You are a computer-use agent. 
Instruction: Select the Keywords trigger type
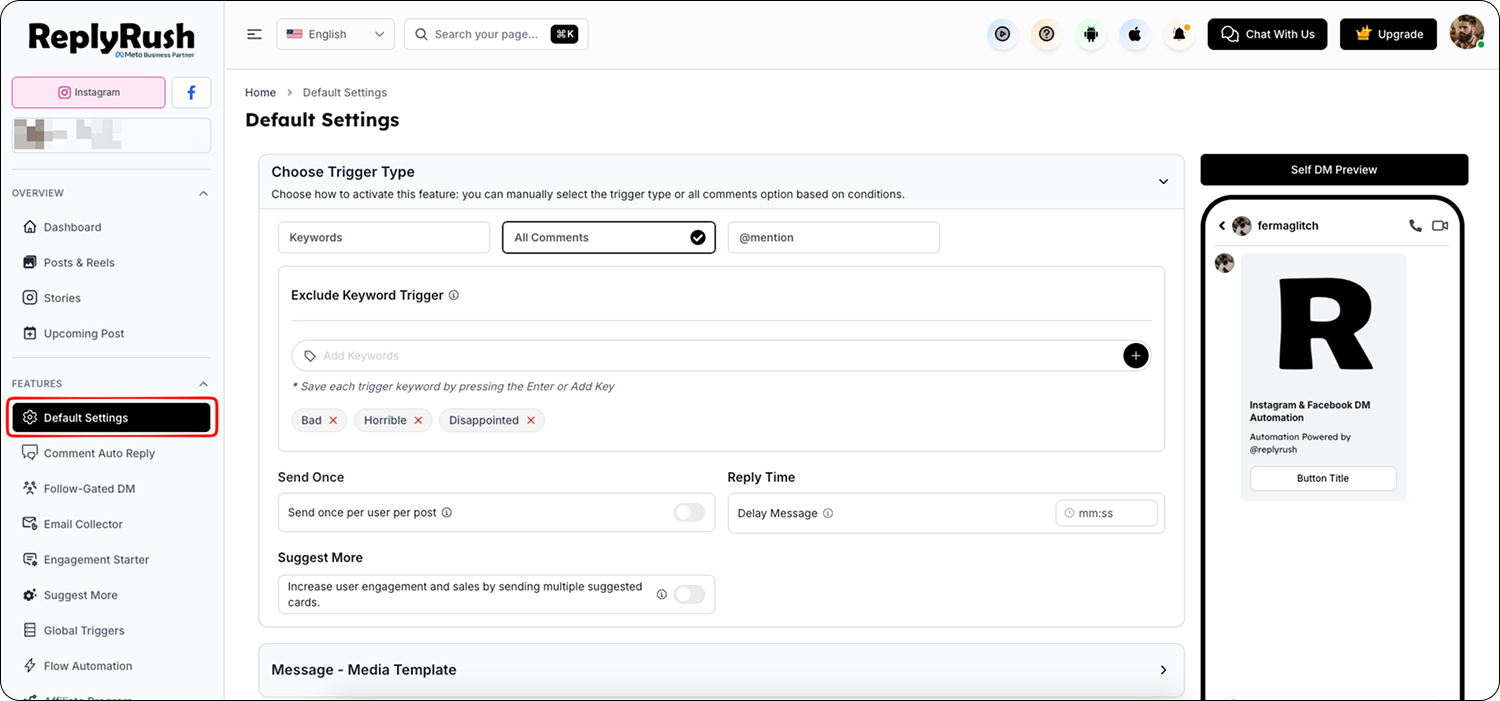(x=384, y=237)
